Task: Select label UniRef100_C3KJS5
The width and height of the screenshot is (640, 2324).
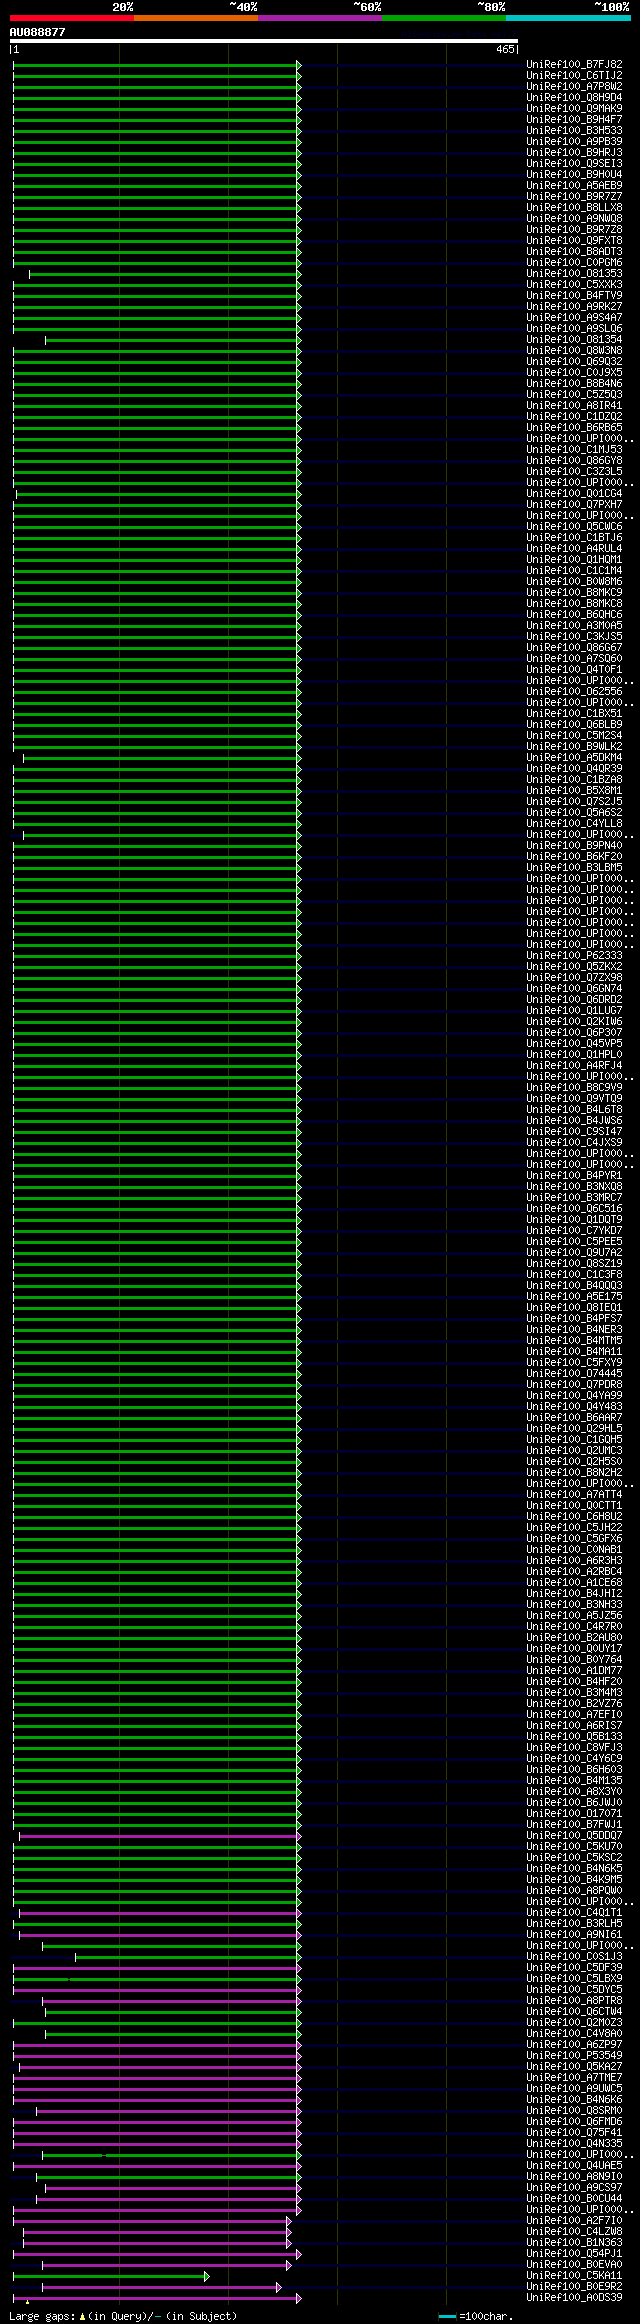Action: click(x=574, y=637)
